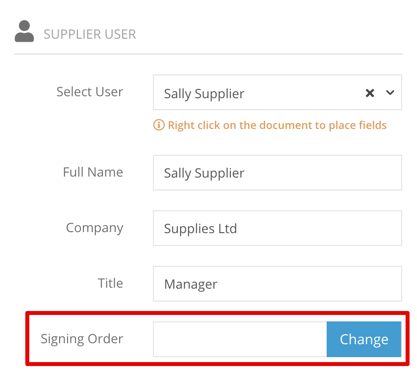Click the blue Change button
The image size is (417, 371).
[364, 339]
